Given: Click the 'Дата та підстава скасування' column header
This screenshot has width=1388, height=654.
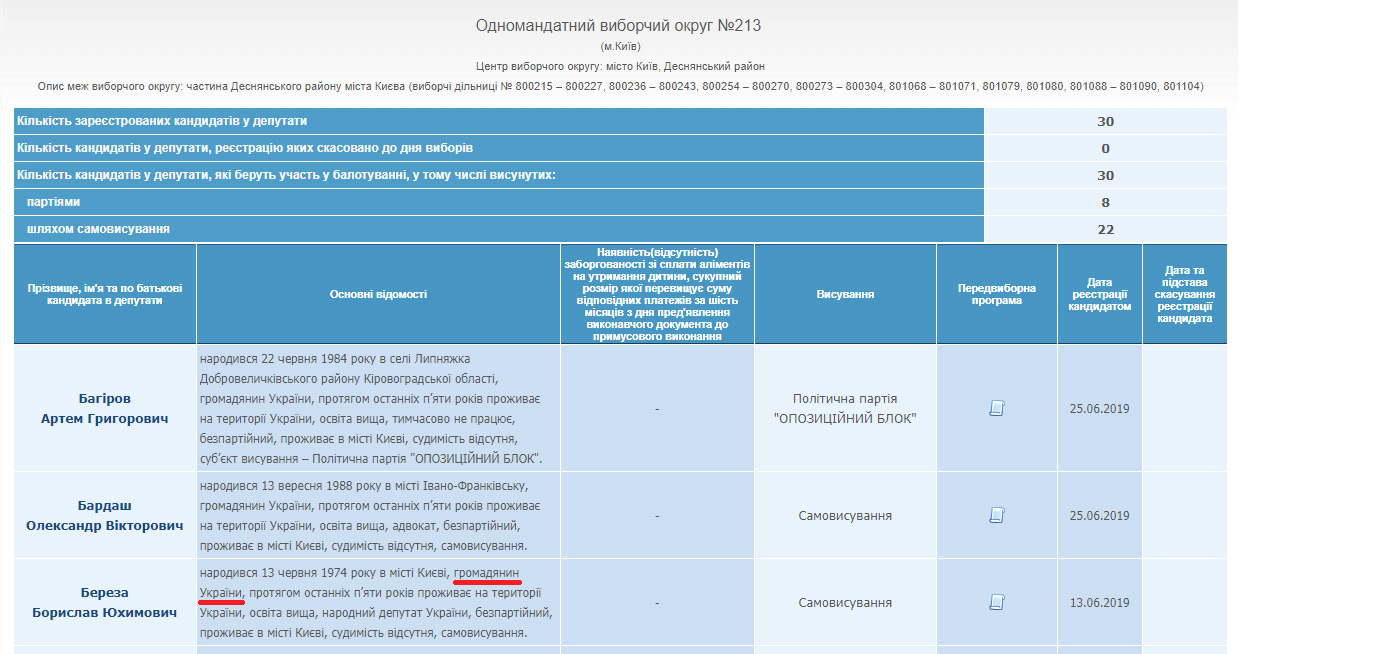Looking at the screenshot, I should [1184, 294].
